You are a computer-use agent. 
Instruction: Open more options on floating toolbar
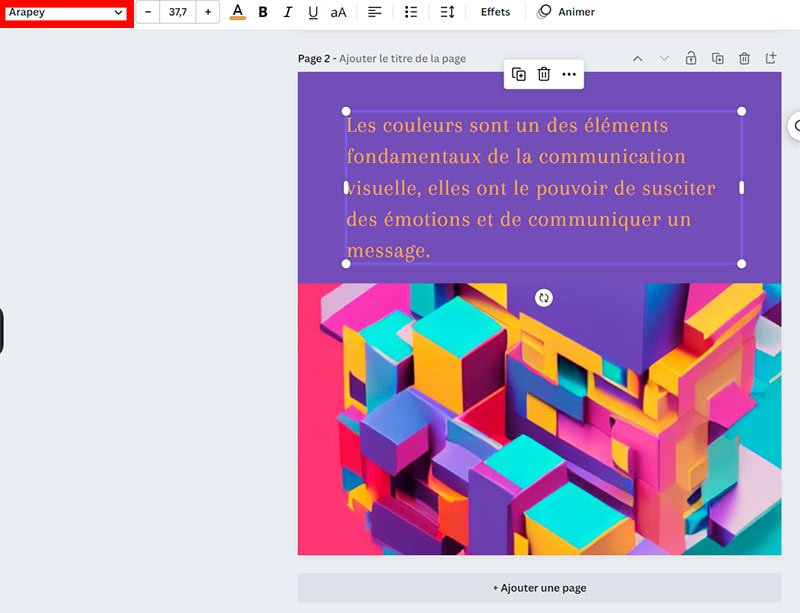pos(569,74)
